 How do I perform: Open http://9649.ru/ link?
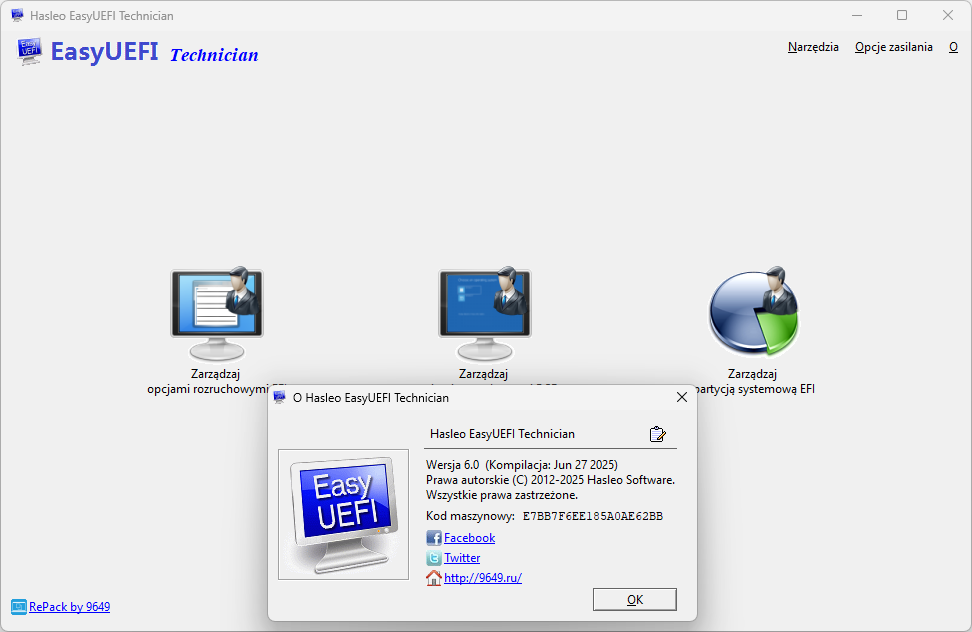point(483,577)
